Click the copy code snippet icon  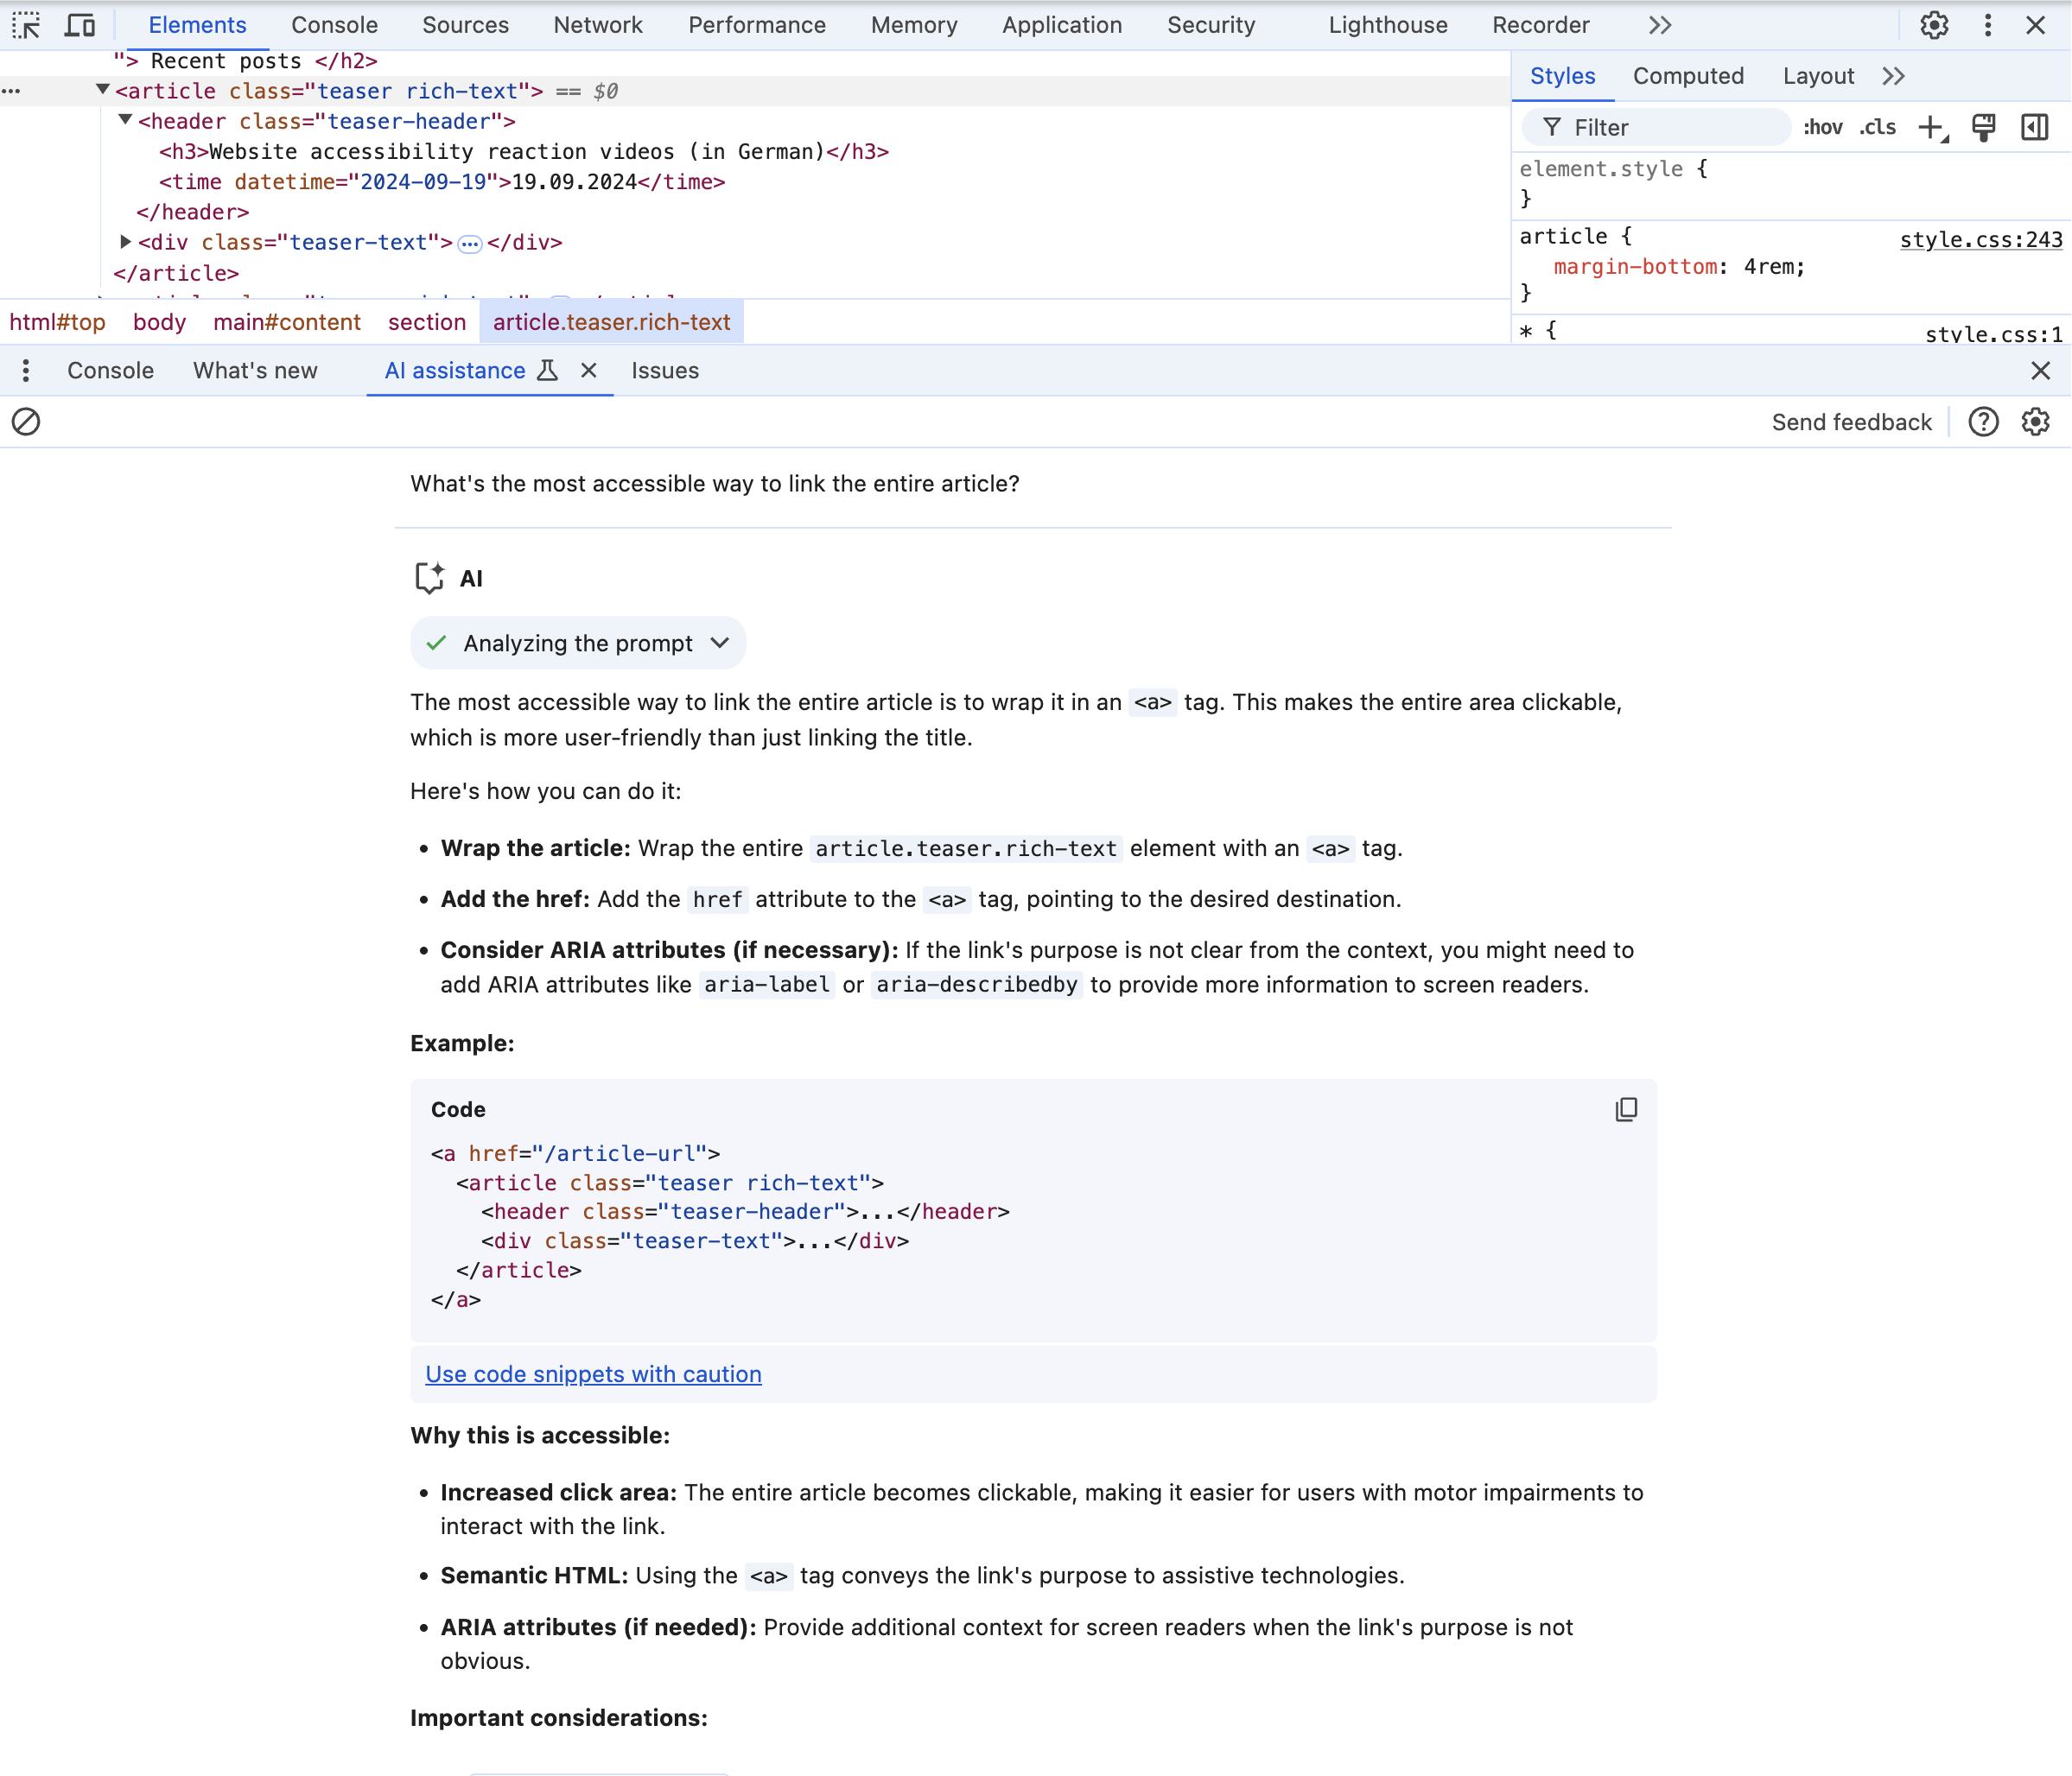pos(1624,1108)
